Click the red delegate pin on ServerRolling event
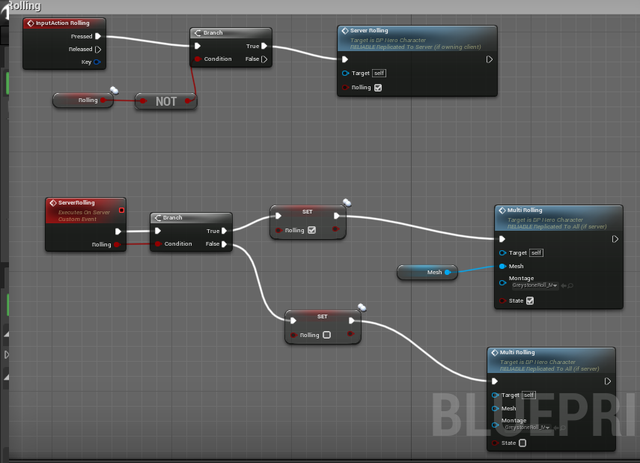 point(122,210)
